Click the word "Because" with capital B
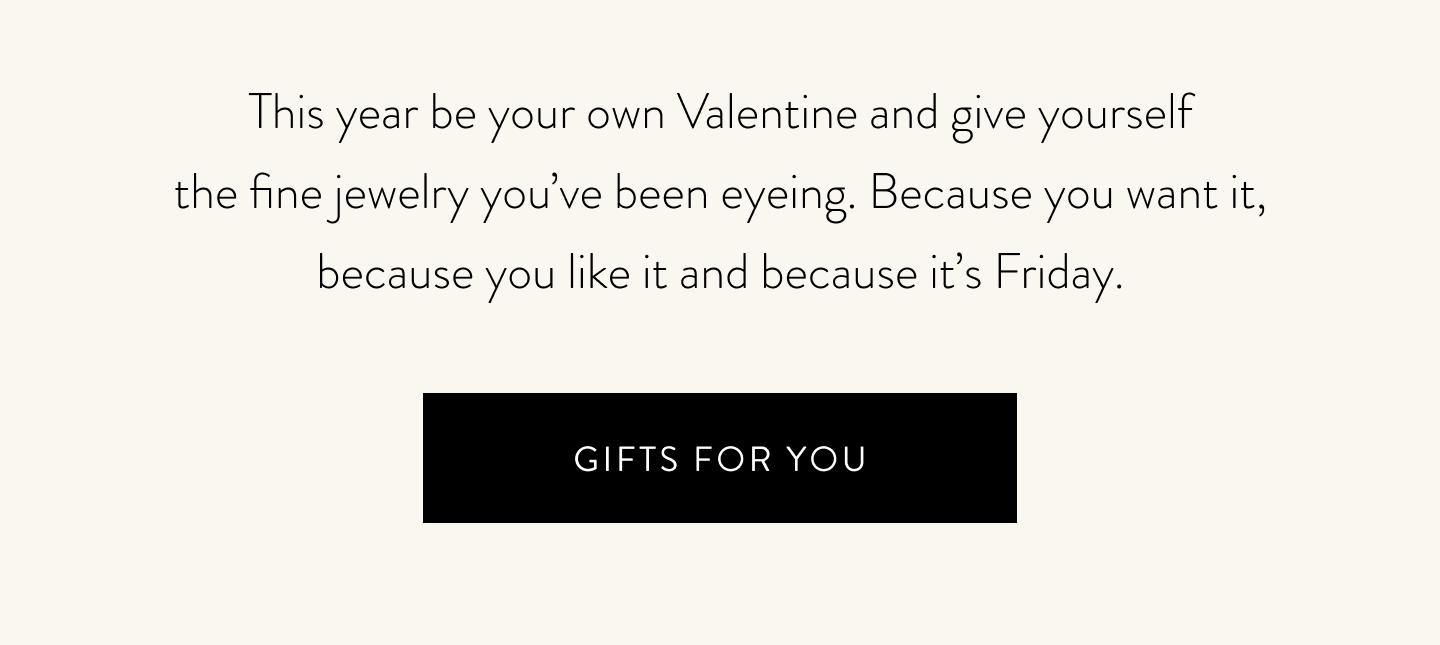The width and height of the screenshot is (1440, 645). click(950, 193)
